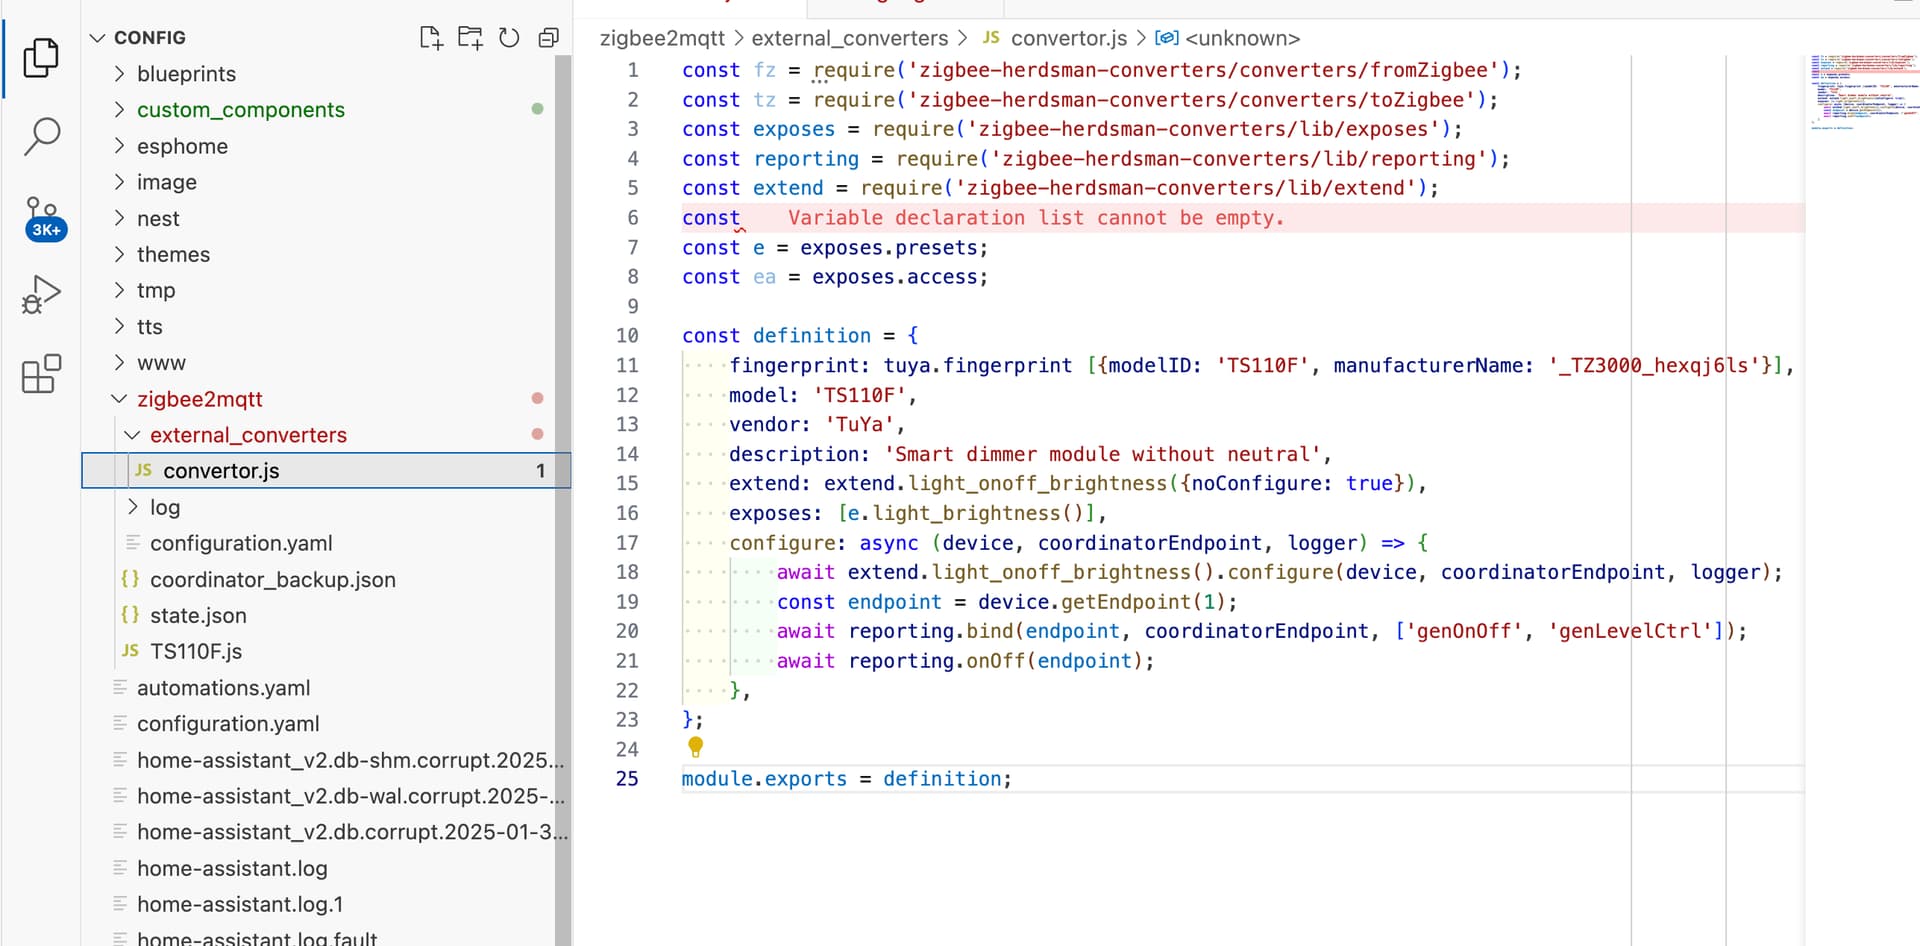
Task: Refresh the explorer file tree
Action: 509,38
